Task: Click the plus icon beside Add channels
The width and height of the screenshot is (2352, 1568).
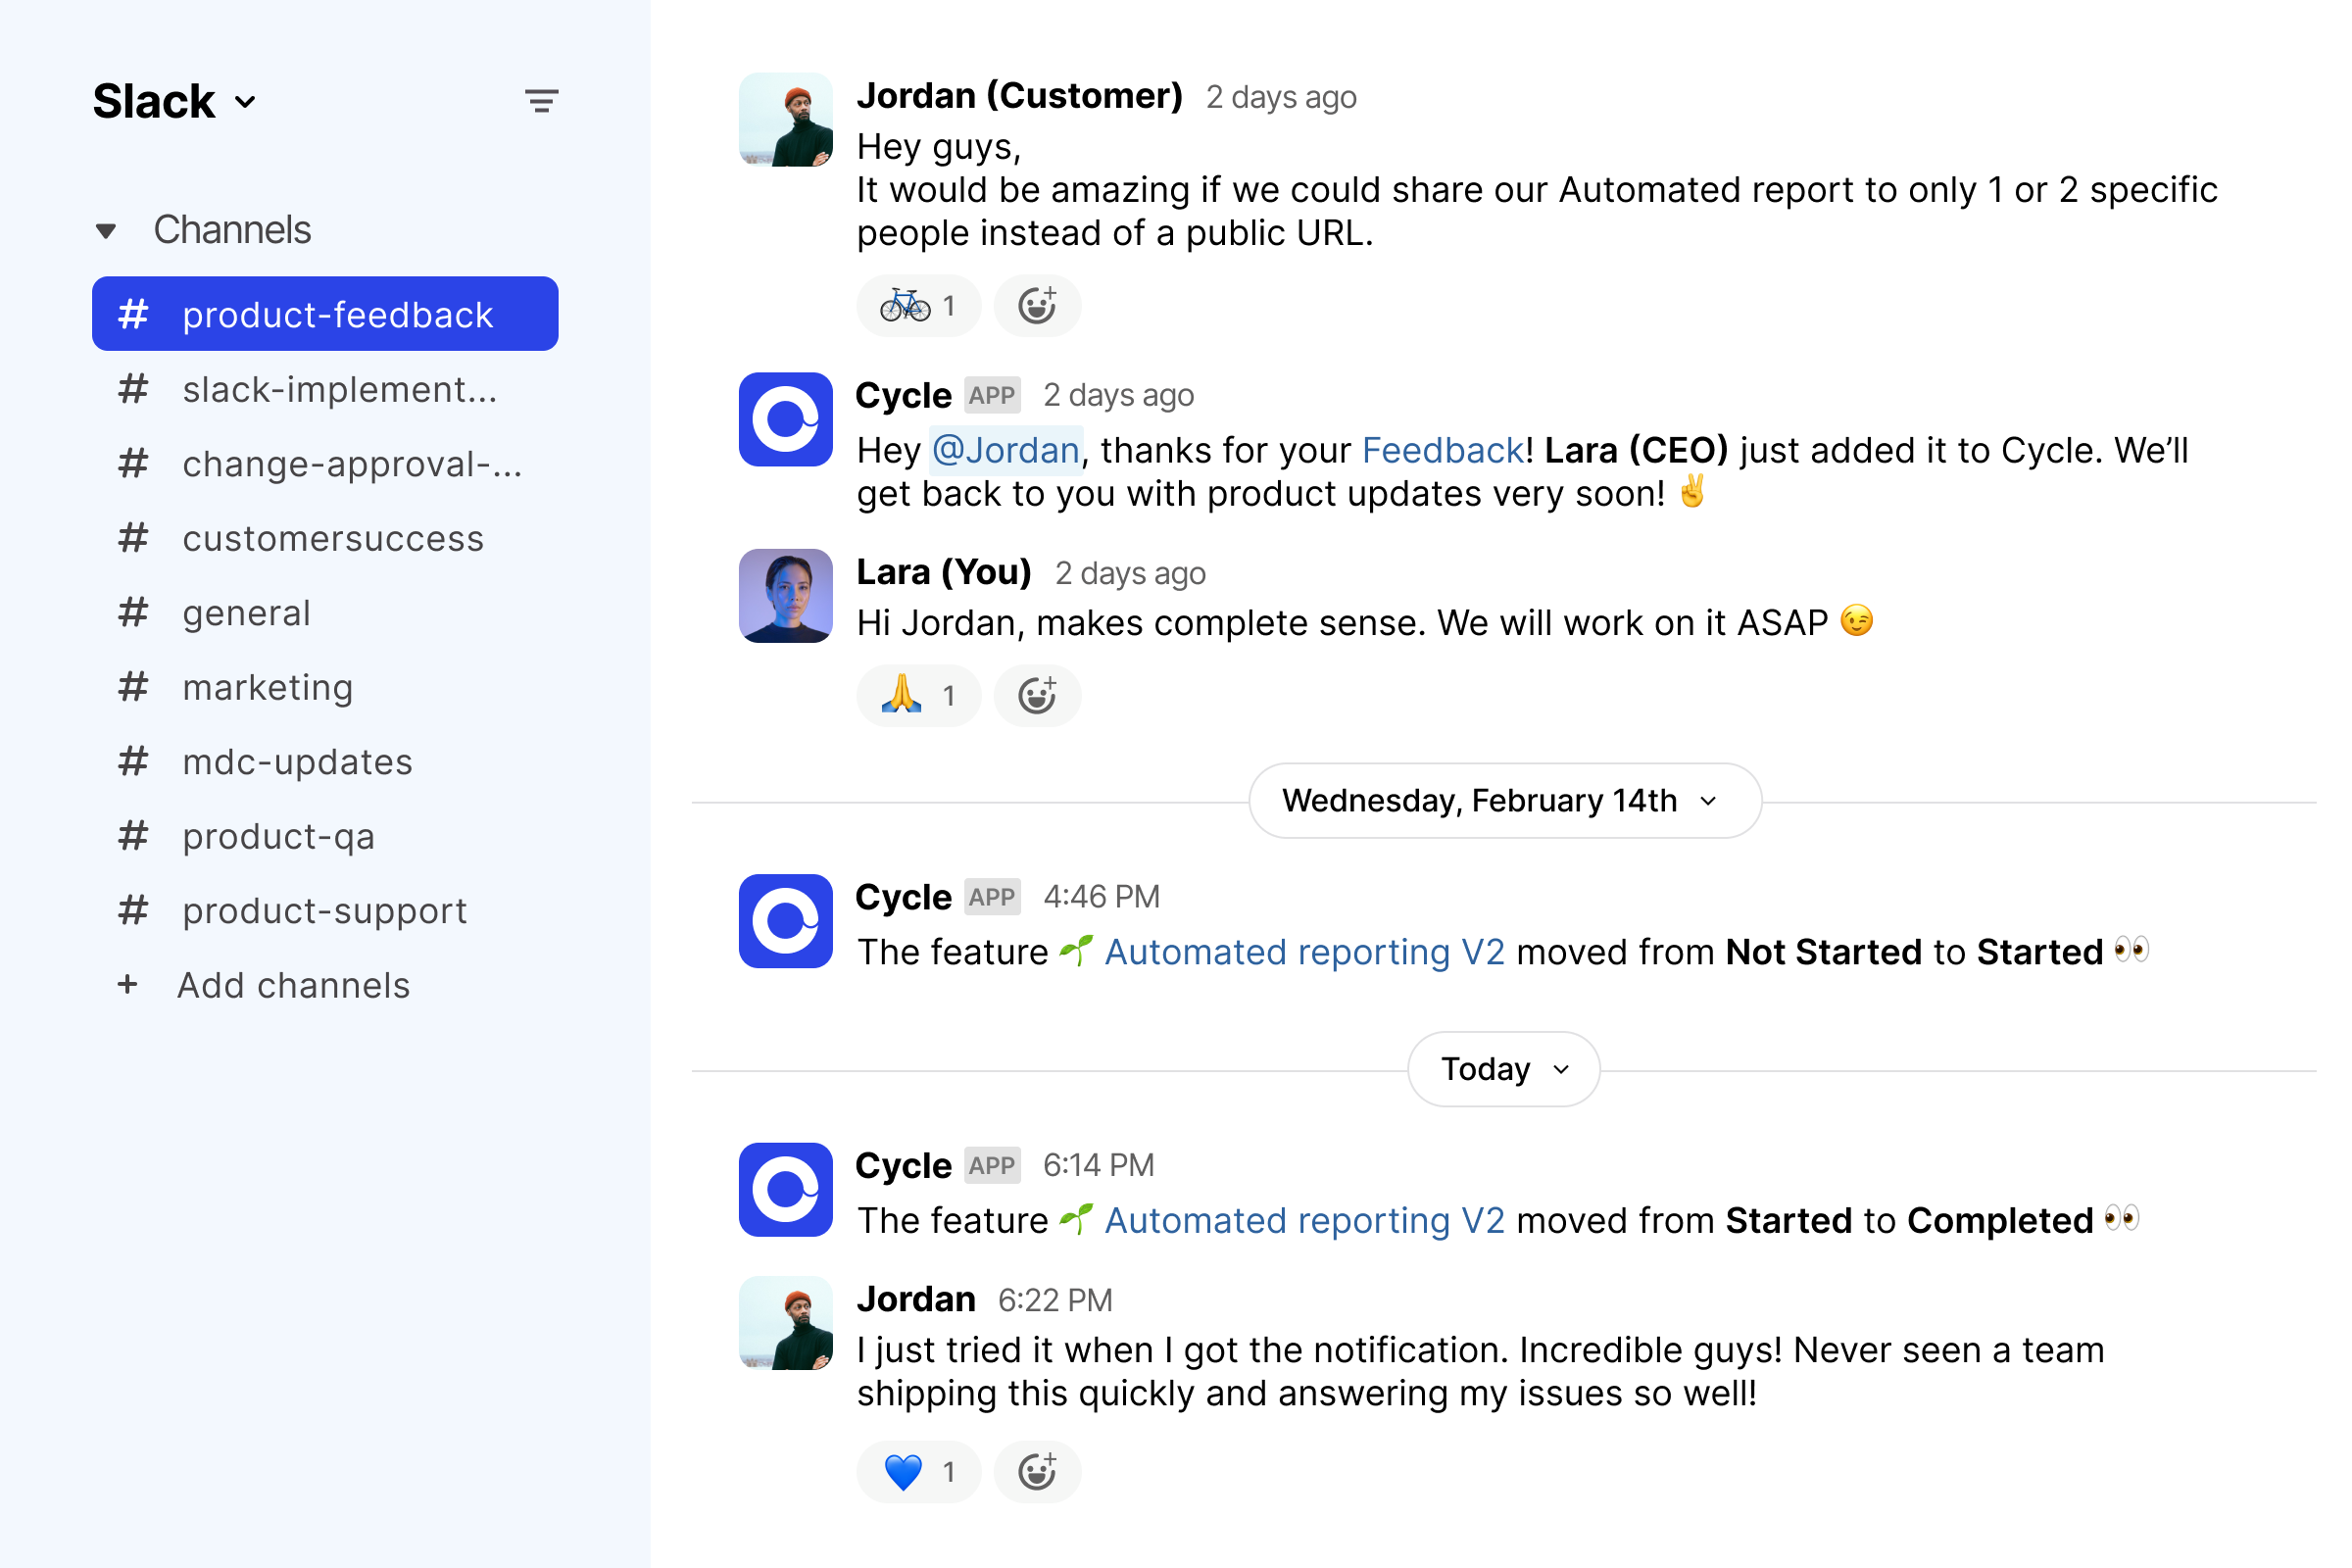Action: click(x=128, y=985)
